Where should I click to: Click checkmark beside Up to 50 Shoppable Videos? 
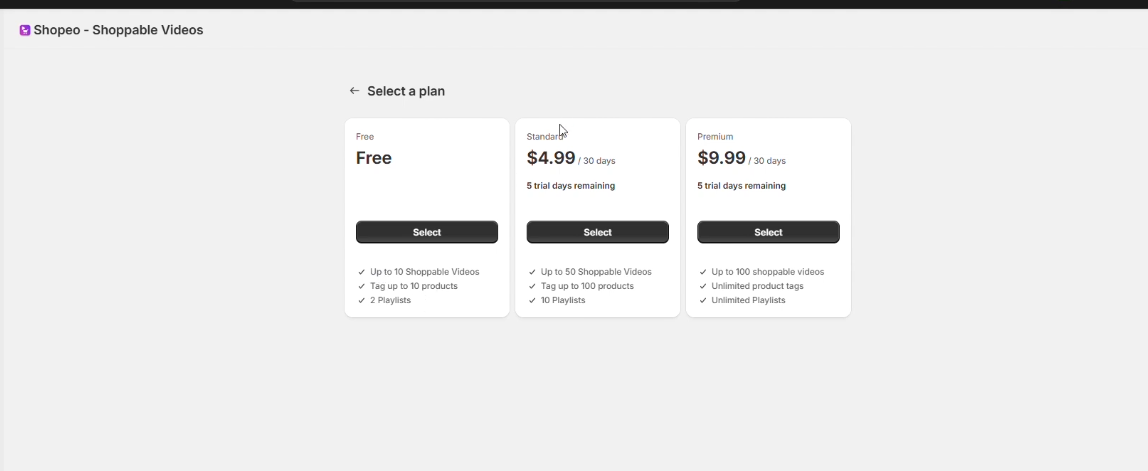(533, 272)
